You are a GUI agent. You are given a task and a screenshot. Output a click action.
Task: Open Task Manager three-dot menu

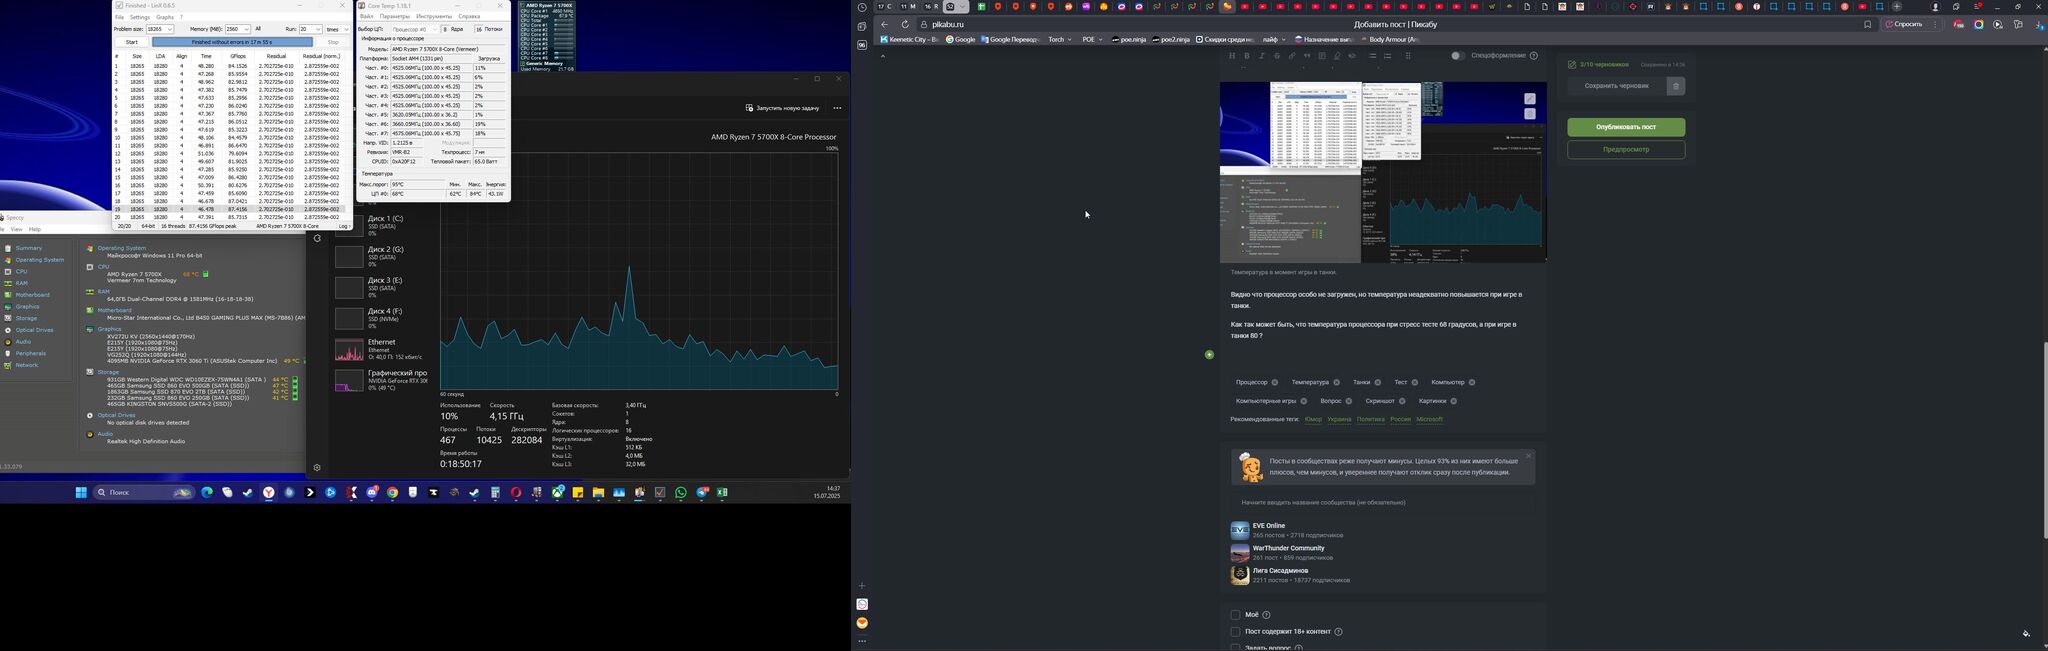coord(837,108)
